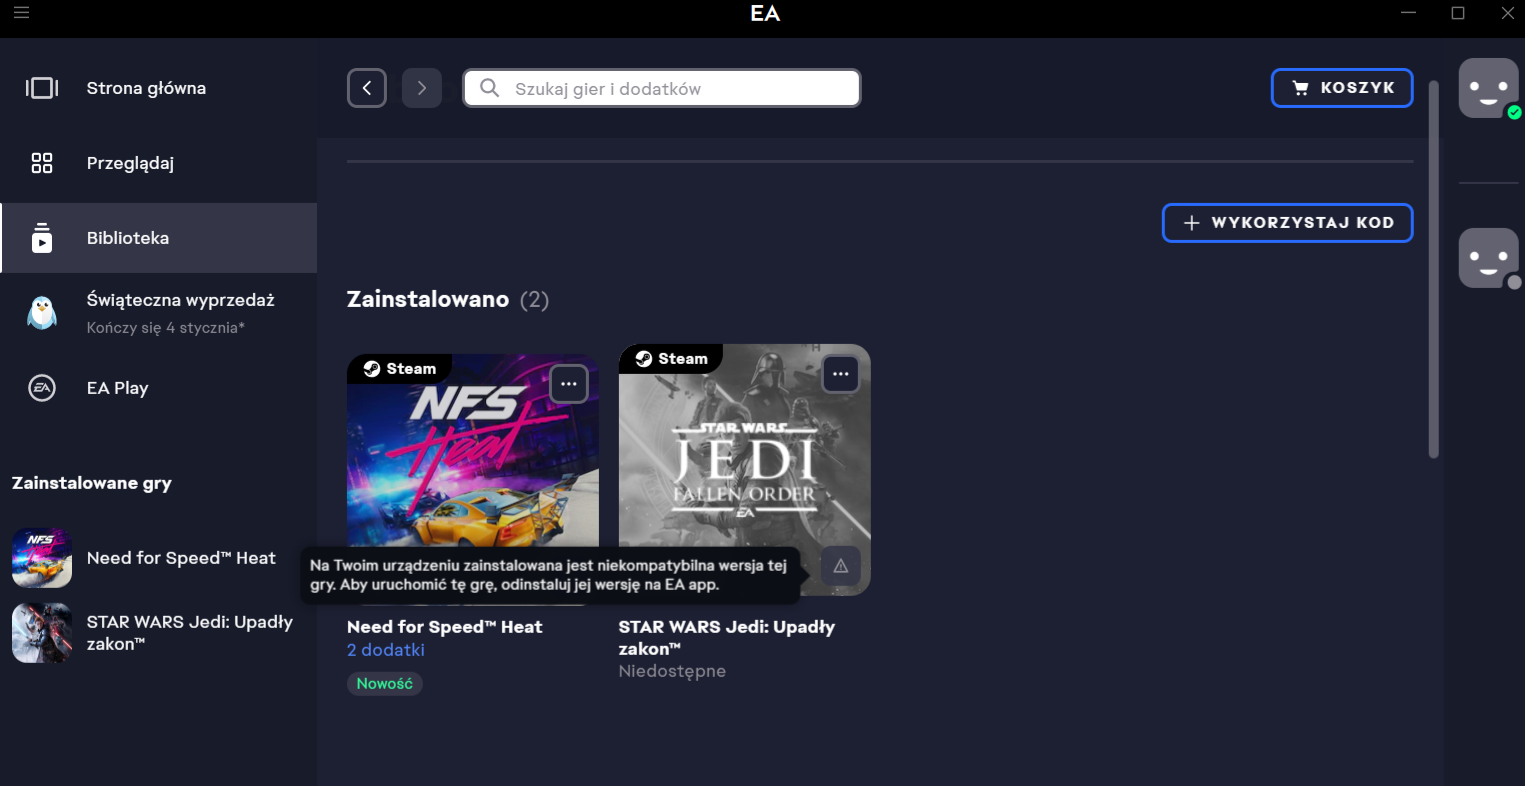Open the three-dot menu on Jedi Fallen Order tile
The image size is (1525, 786).
point(841,374)
